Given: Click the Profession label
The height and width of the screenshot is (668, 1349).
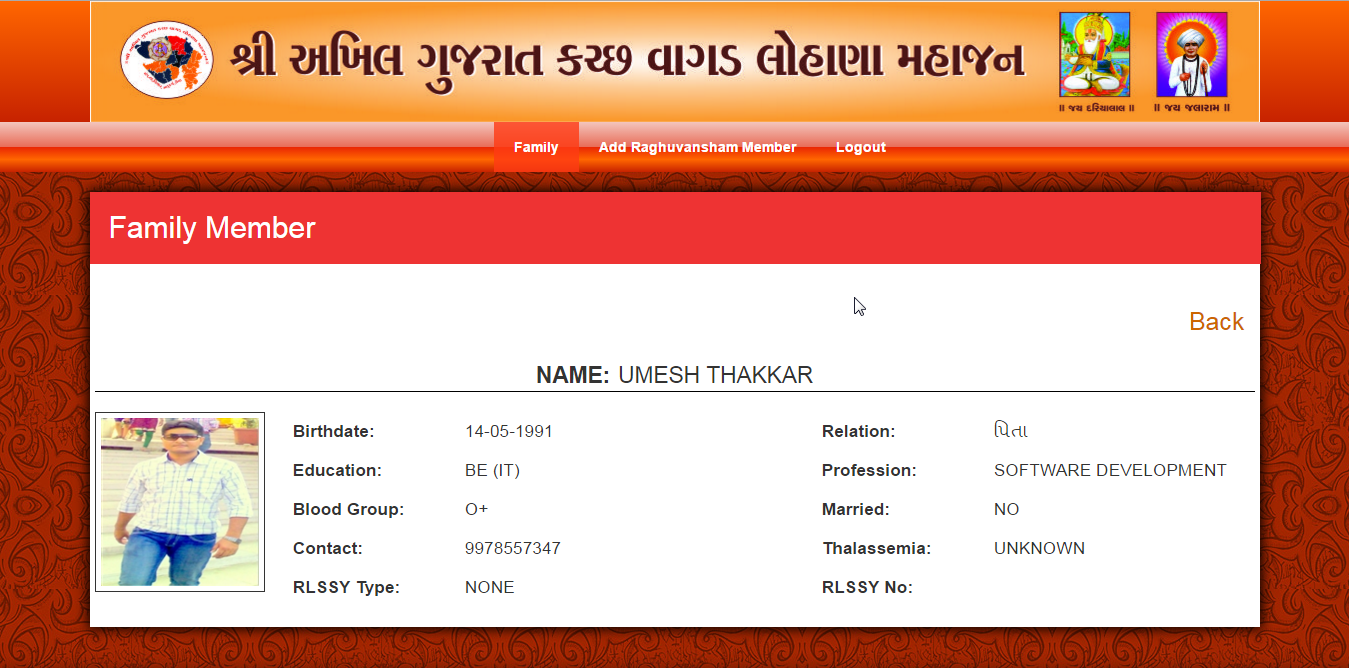Looking at the screenshot, I should [869, 471].
